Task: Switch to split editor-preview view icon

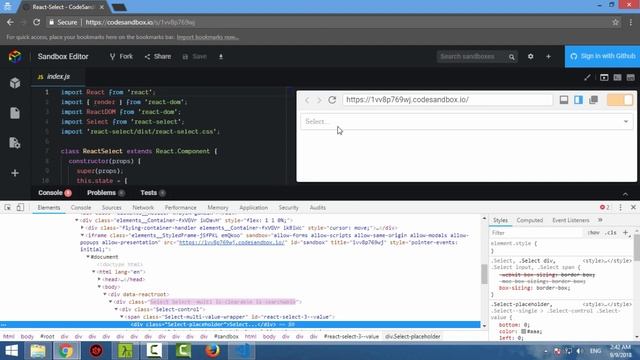Action: point(617,77)
